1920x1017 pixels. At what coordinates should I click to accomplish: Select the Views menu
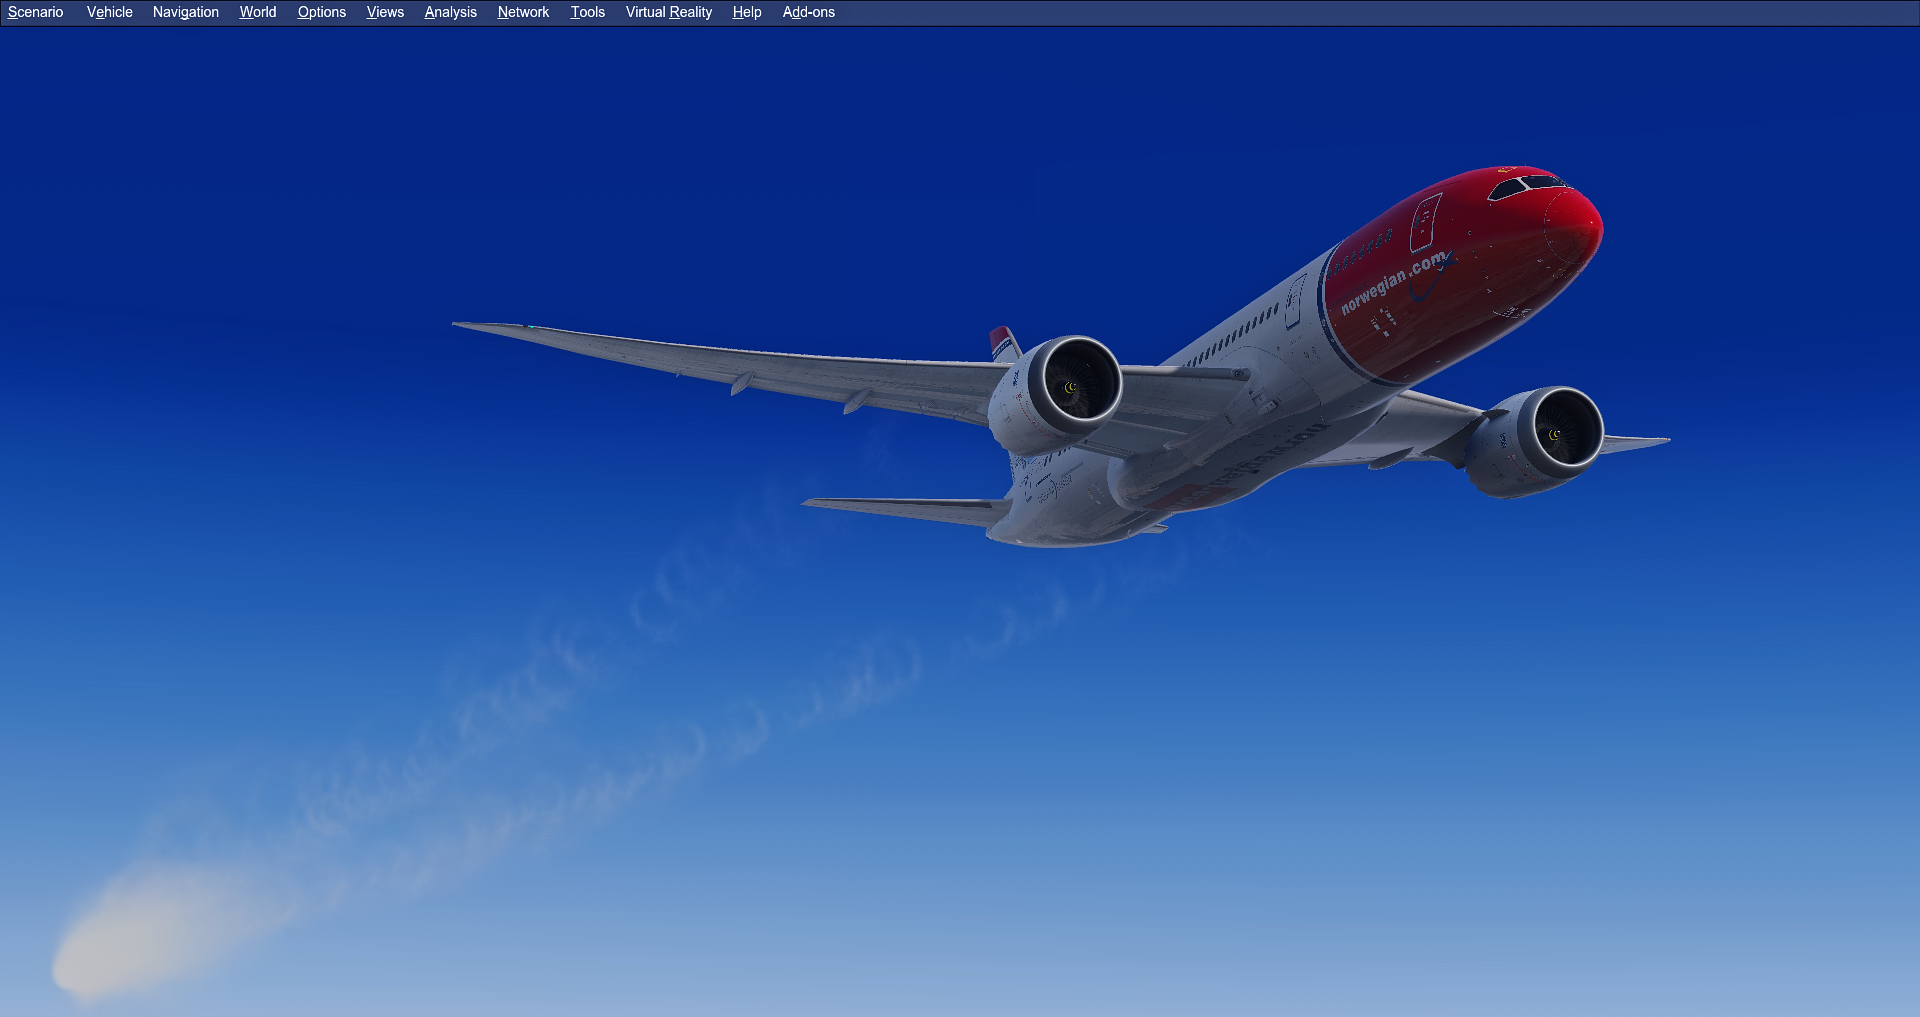click(385, 12)
